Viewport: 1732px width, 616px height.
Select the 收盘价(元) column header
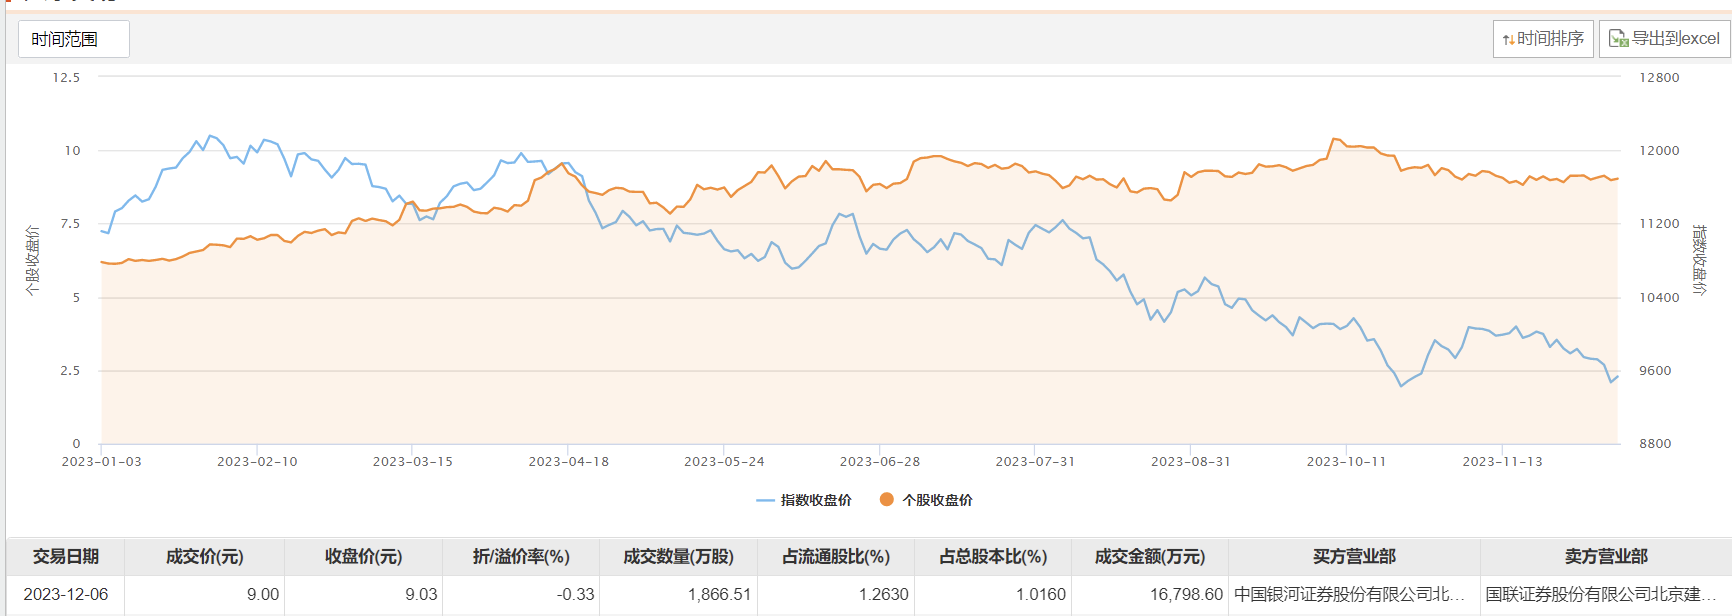pyautogui.click(x=363, y=557)
